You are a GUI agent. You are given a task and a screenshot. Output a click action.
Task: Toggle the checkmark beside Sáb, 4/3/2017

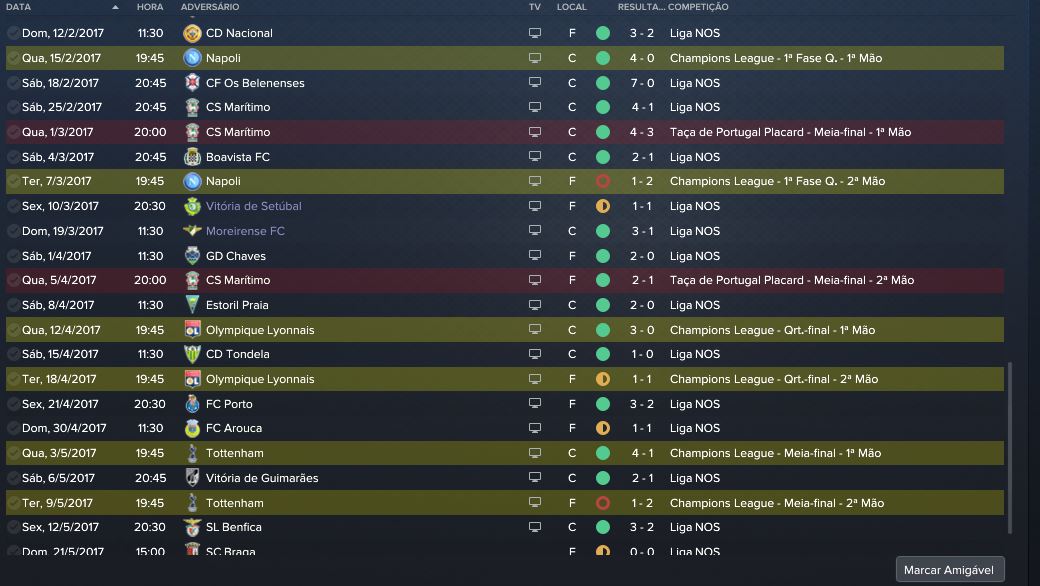(x=13, y=157)
